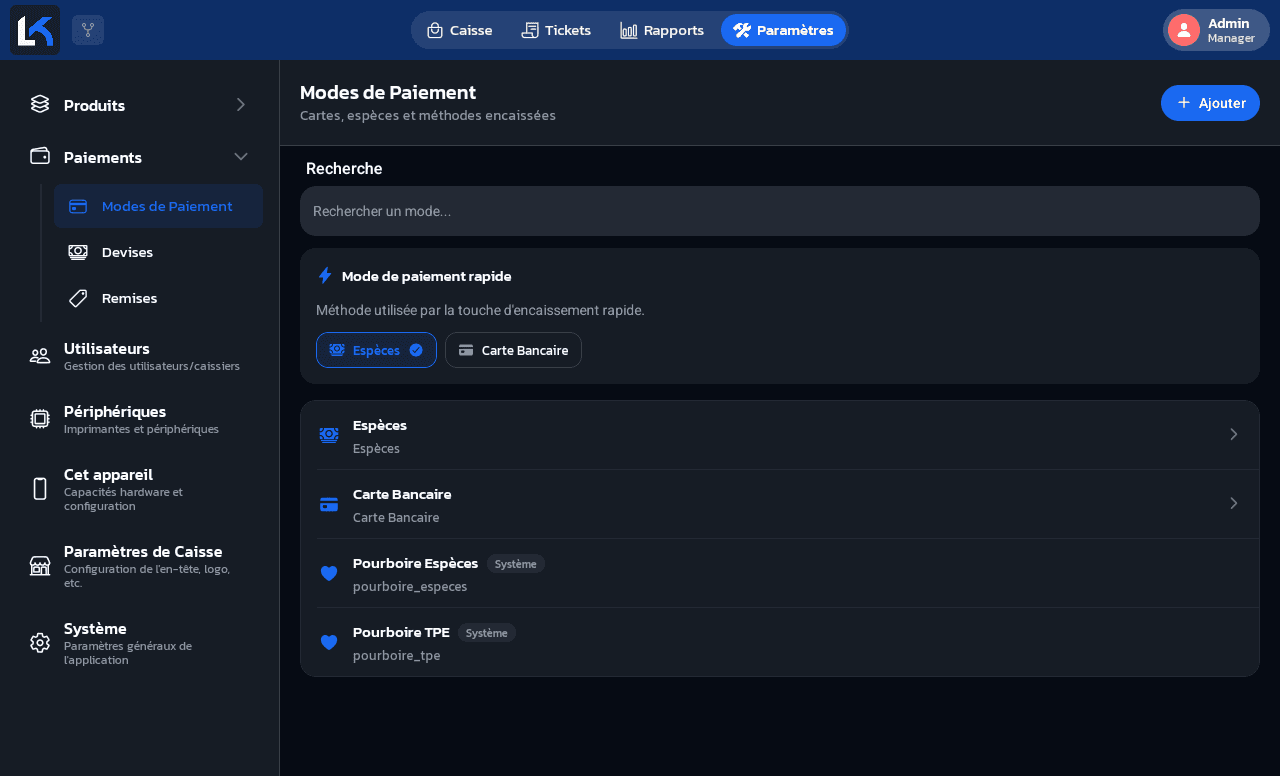Click the LK app logo
This screenshot has width=1280, height=776.
click(35, 30)
